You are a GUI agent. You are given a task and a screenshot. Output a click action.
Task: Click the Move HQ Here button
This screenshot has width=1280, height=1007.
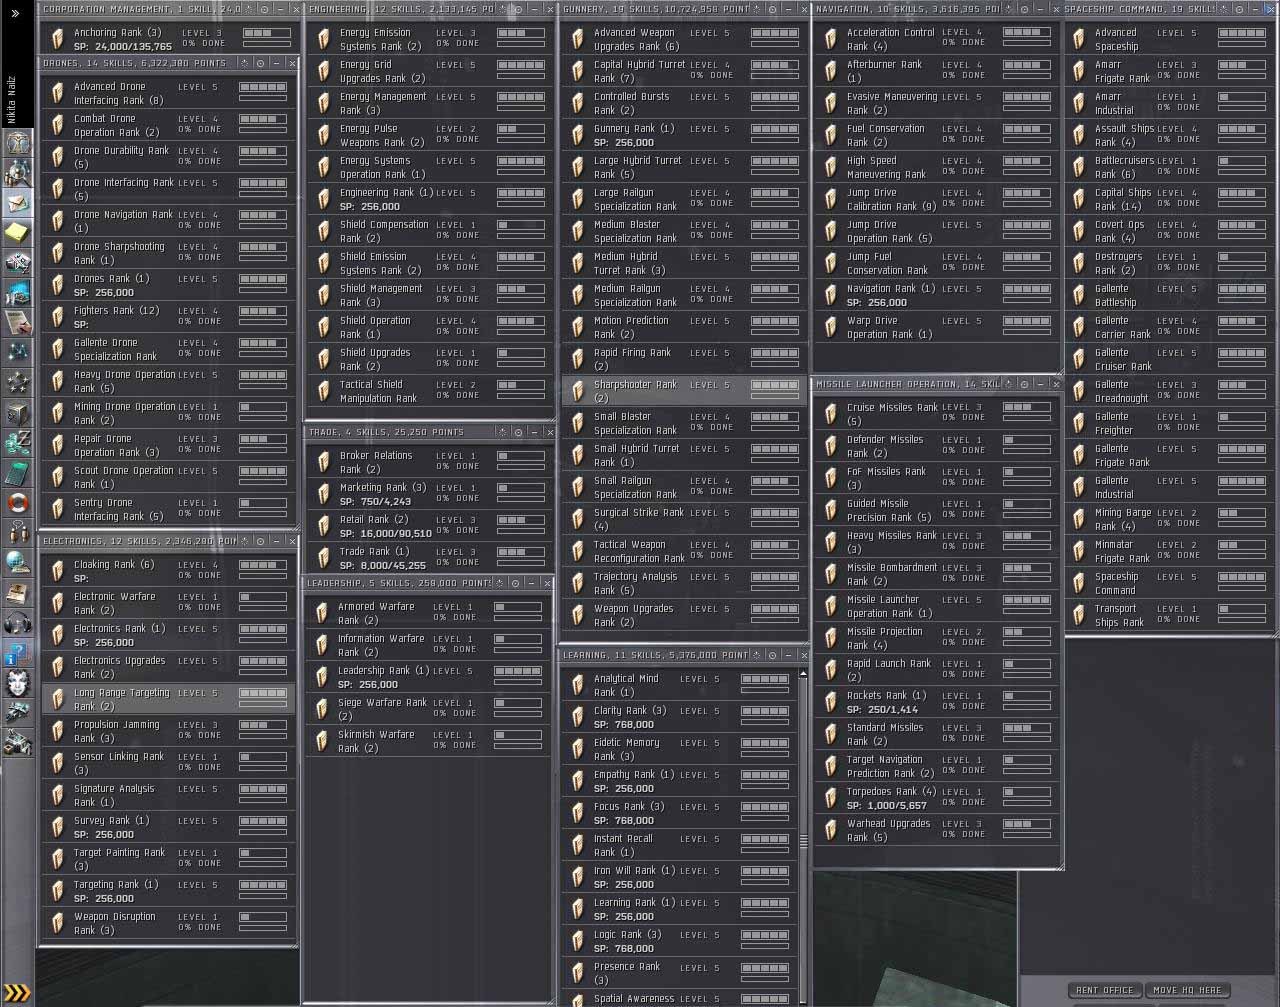point(1186,990)
